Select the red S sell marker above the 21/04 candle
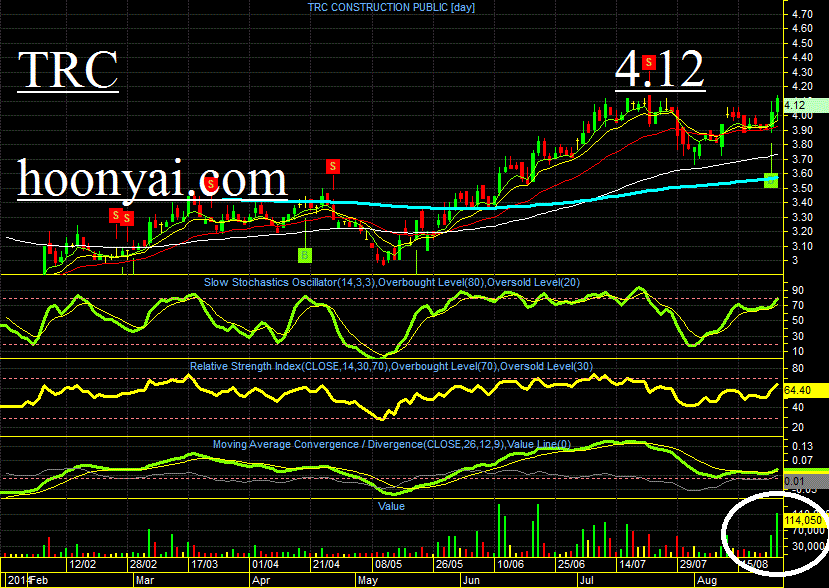The height and width of the screenshot is (588, 829). tap(333, 167)
